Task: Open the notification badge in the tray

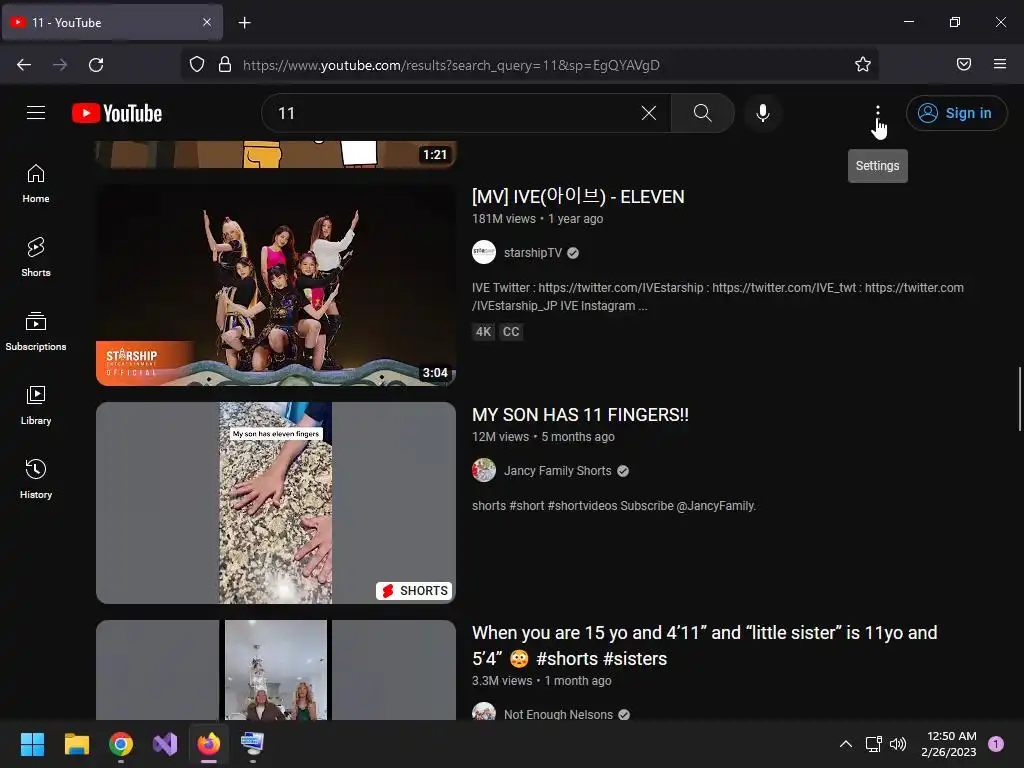Action: click(x=996, y=744)
